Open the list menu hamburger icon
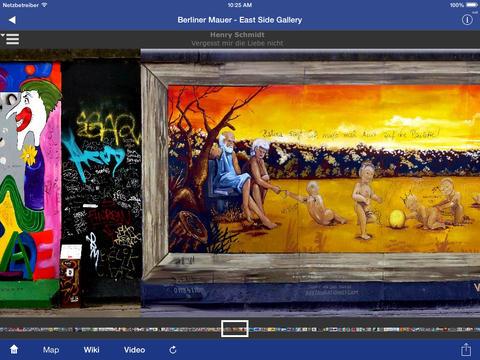 (x=10, y=39)
